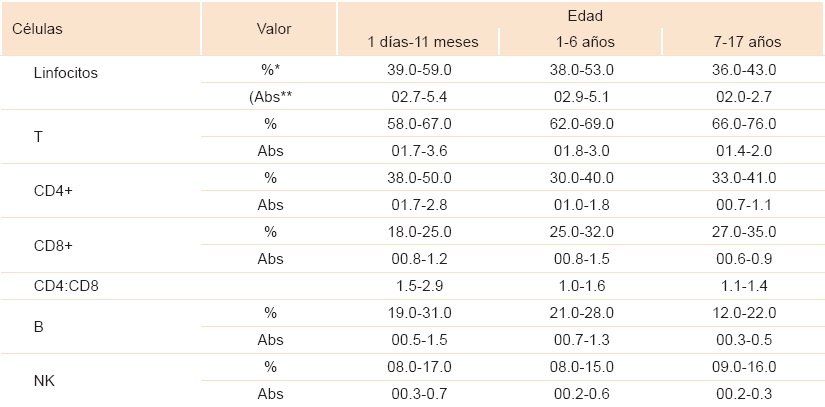Click the Valor column header
825x407 pixels.
point(273,29)
